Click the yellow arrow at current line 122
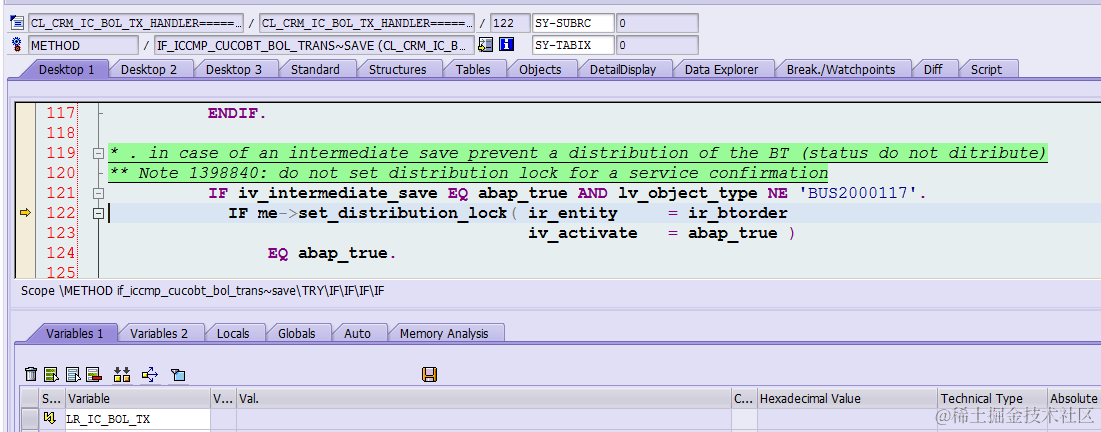 [25, 213]
